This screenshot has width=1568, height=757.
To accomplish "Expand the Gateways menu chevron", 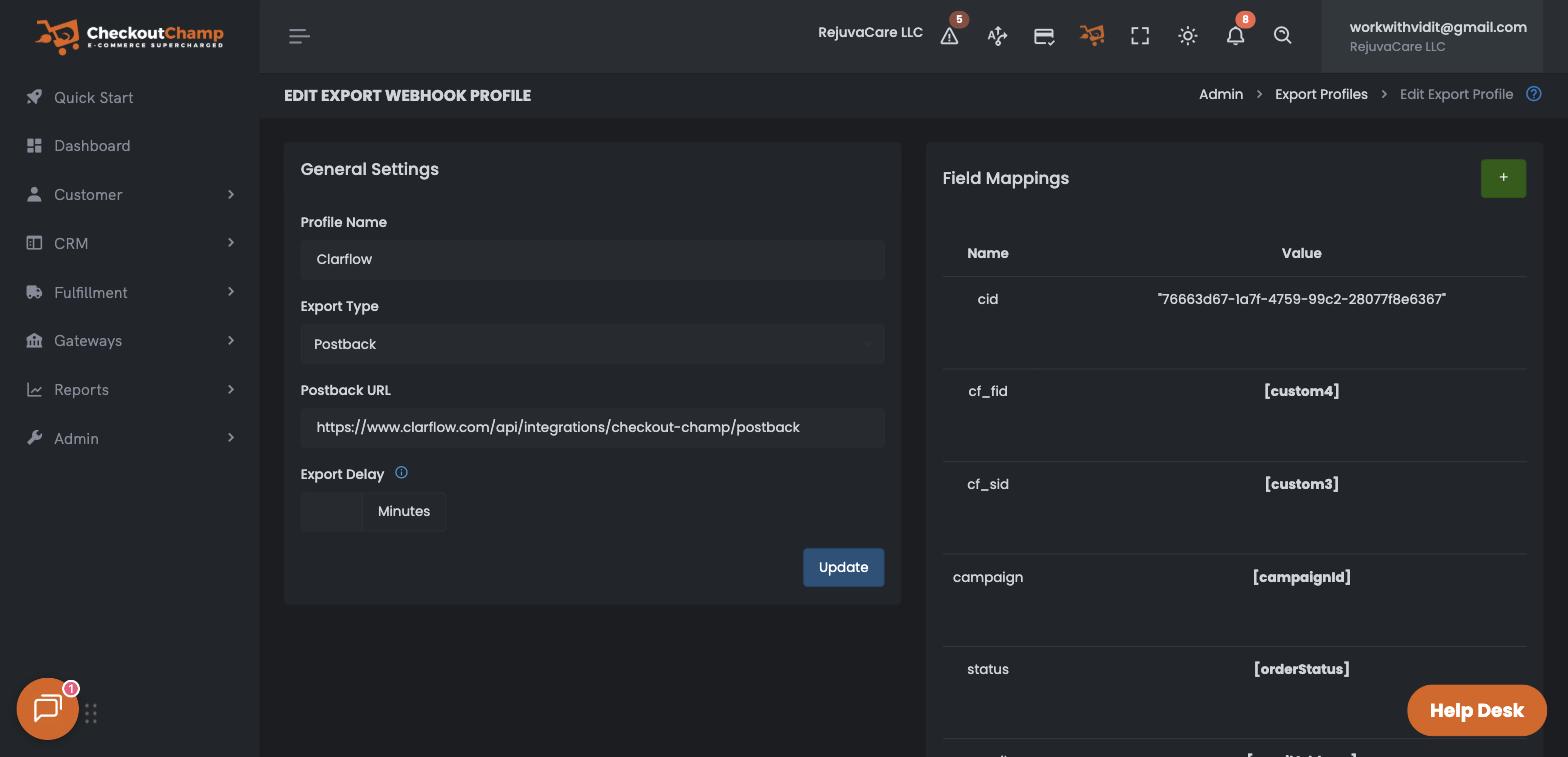I will click(231, 341).
